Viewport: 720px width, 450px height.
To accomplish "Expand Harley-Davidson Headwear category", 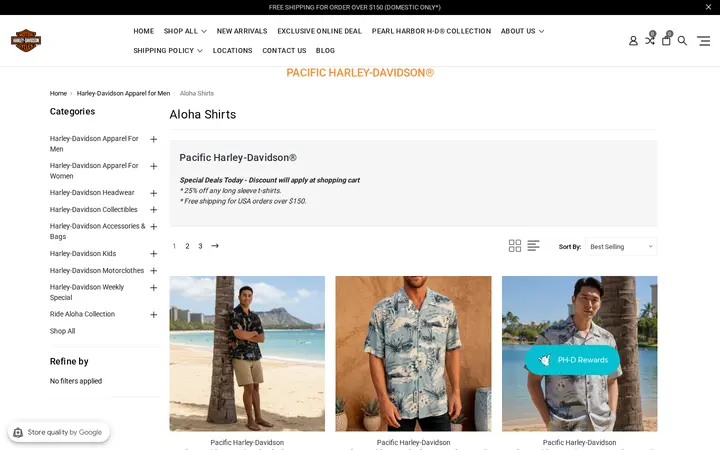I will 153,193.
